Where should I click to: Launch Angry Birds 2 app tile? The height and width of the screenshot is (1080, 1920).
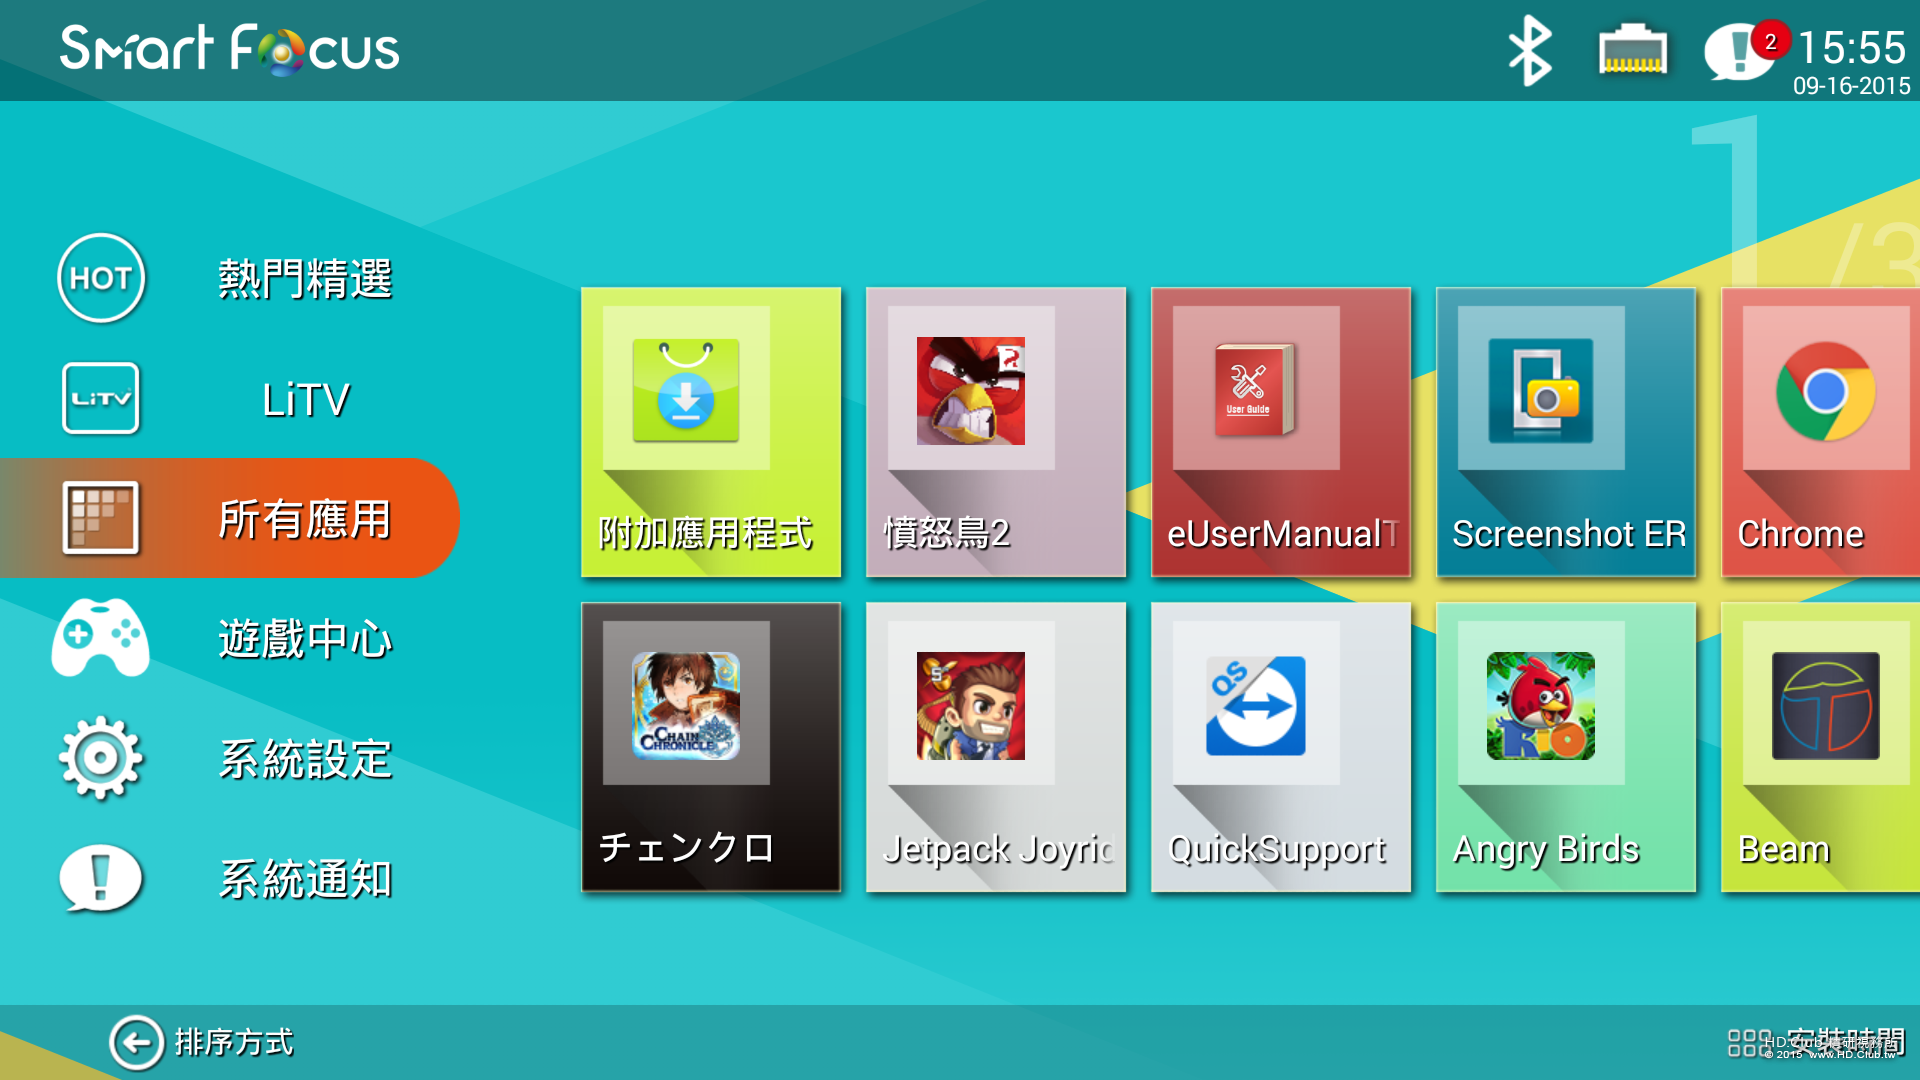995,432
